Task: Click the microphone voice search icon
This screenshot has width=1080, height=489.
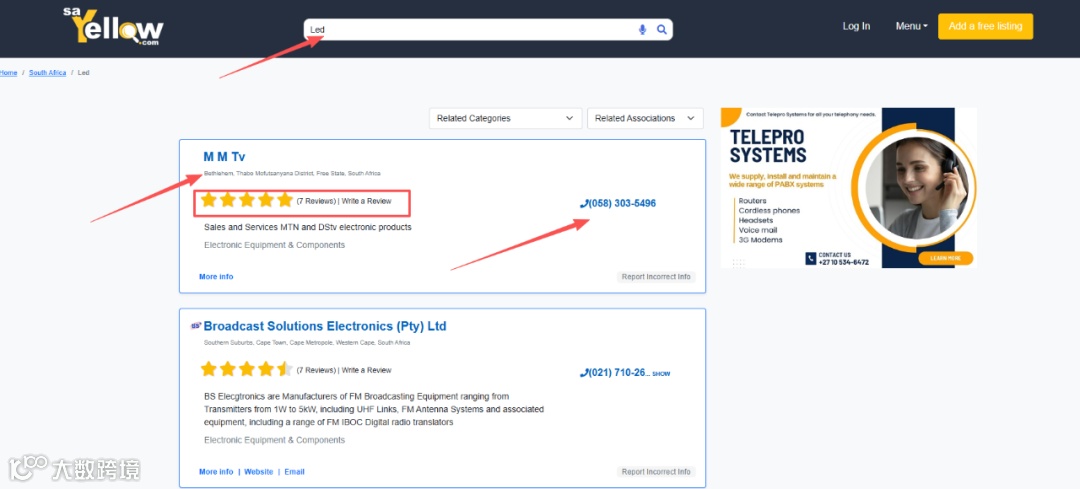Action: pyautogui.click(x=642, y=30)
